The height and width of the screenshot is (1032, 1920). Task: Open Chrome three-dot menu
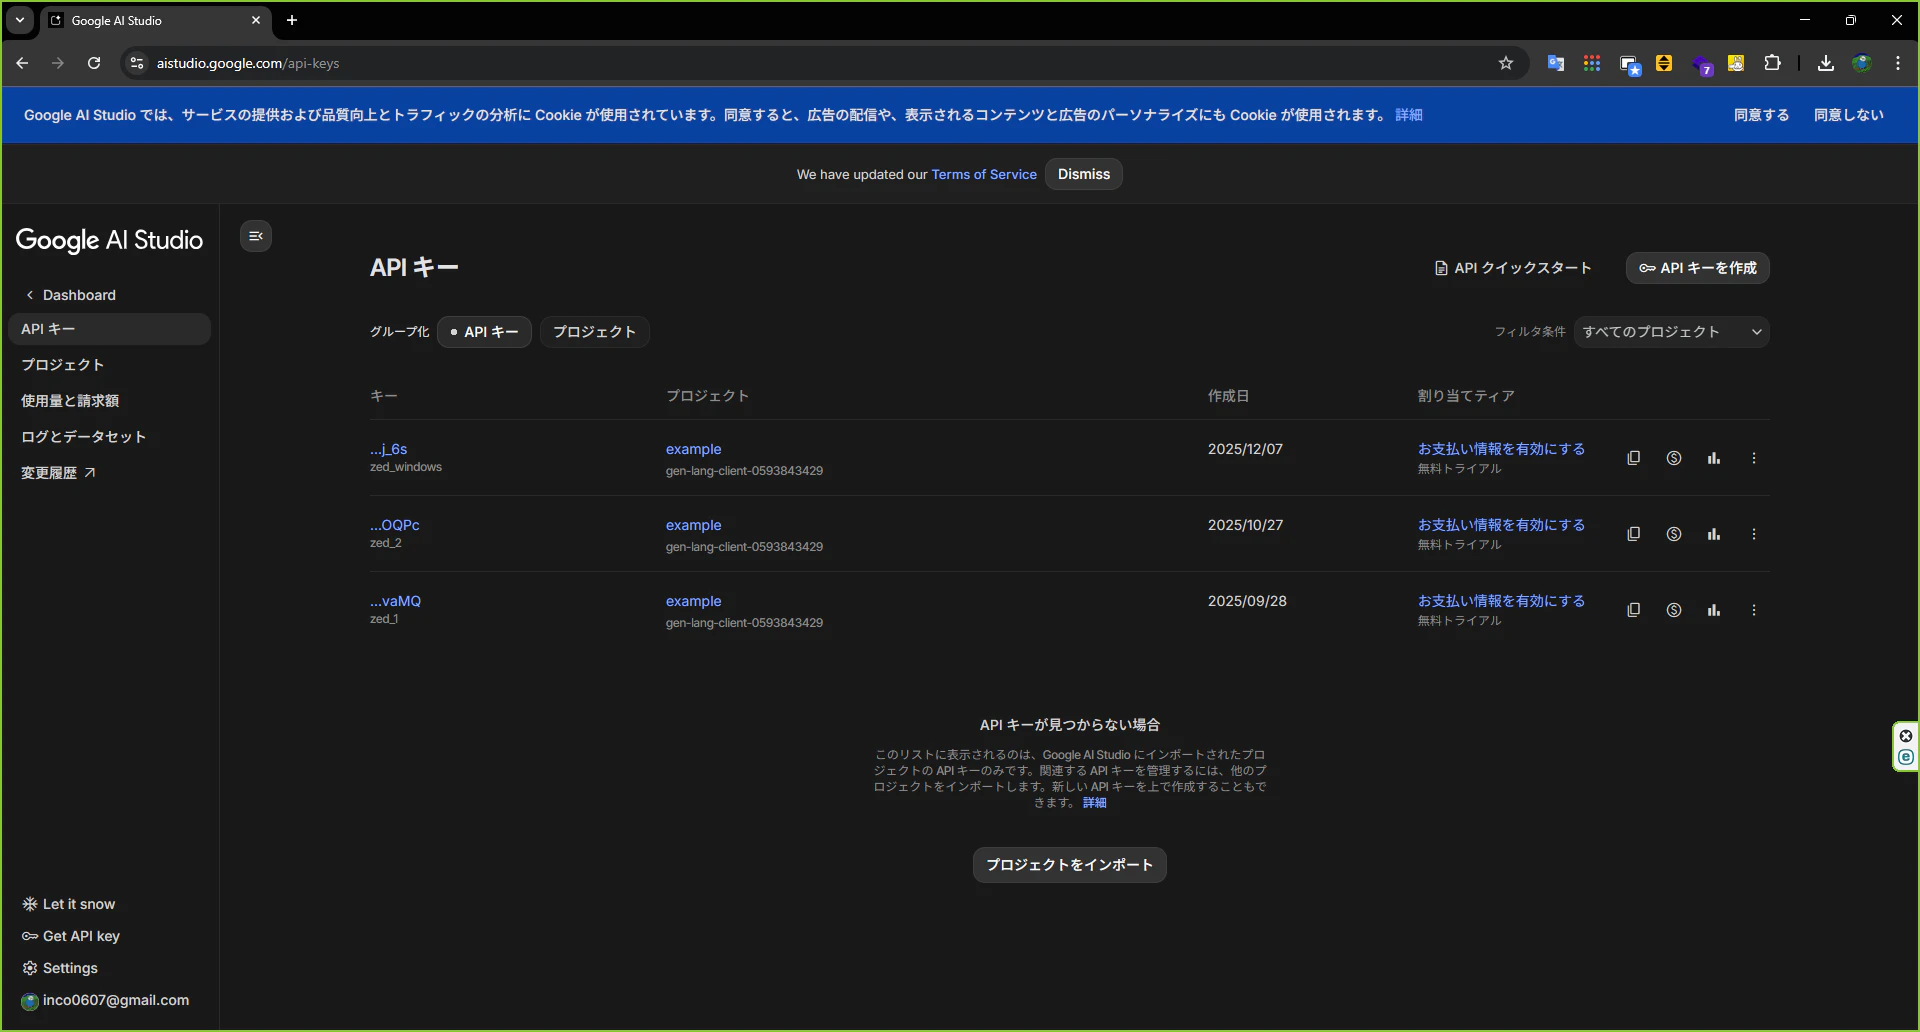[1897, 63]
